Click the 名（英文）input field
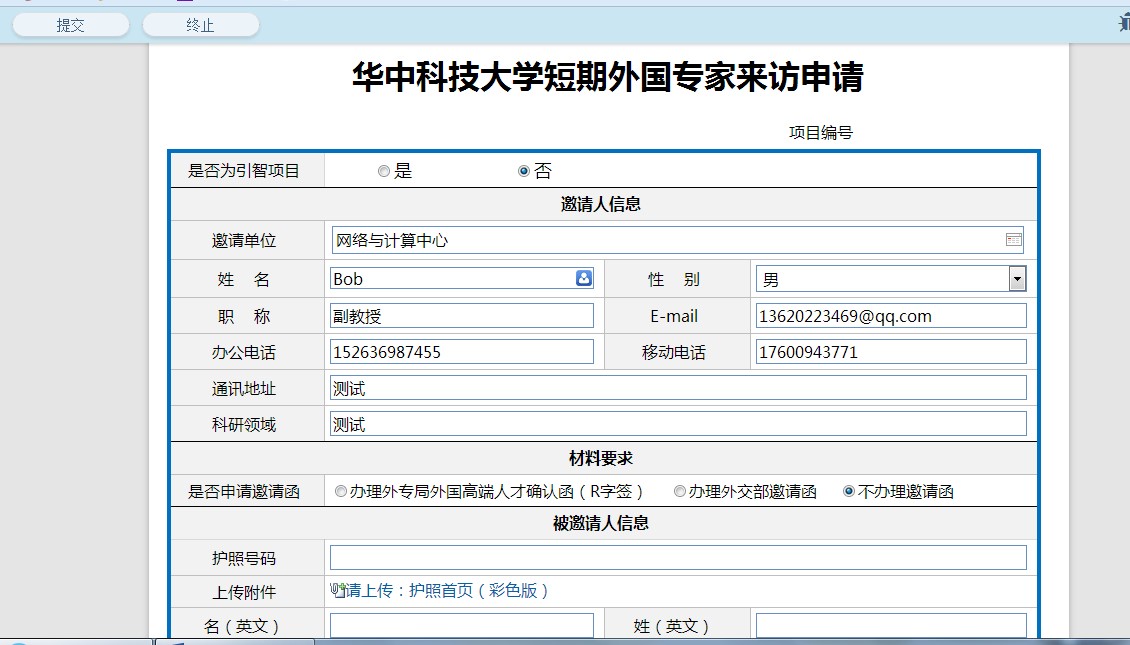Screen dimensions: 1130x645 pyautogui.click(x=461, y=626)
